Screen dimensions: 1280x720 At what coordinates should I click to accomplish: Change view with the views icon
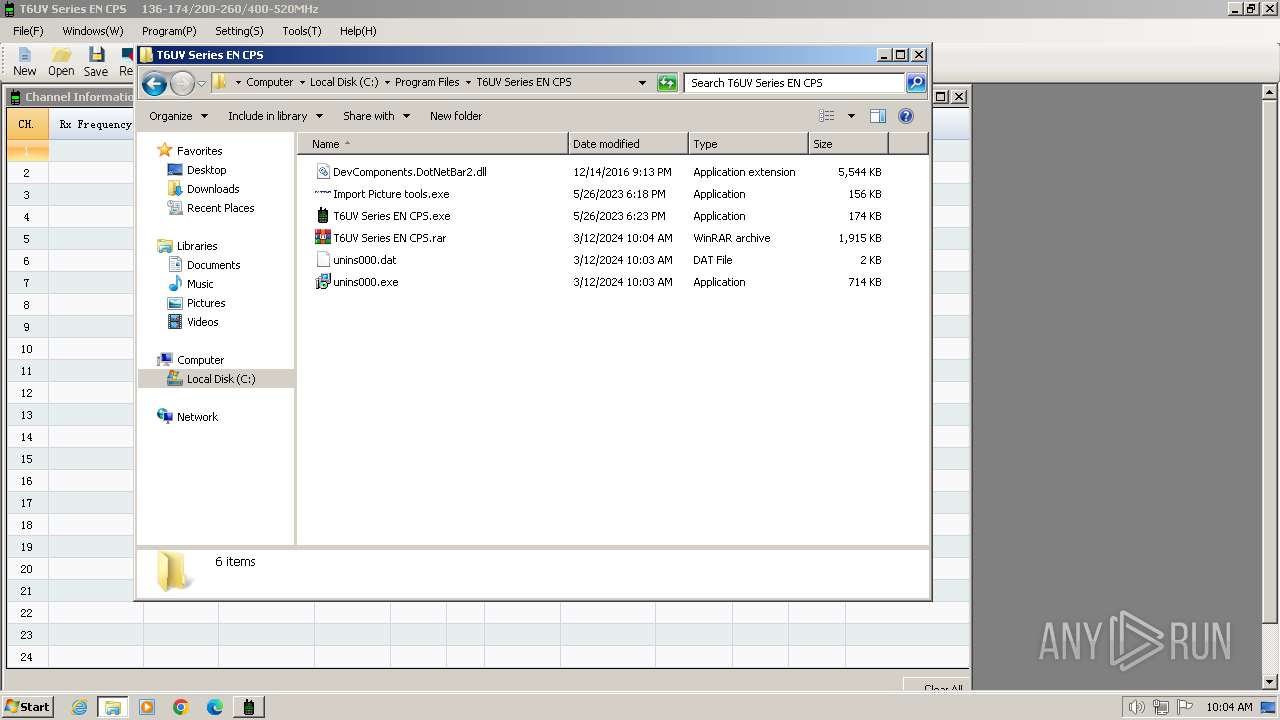(826, 116)
